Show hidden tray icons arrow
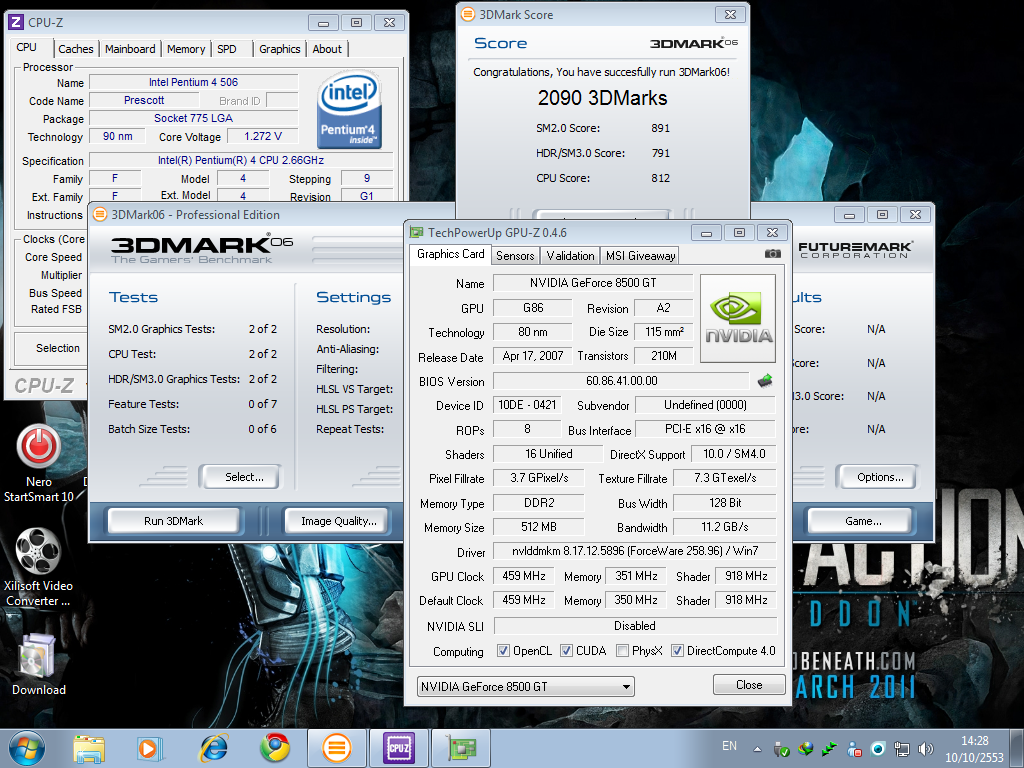This screenshot has height=768, width=1024. (x=757, y=749)
